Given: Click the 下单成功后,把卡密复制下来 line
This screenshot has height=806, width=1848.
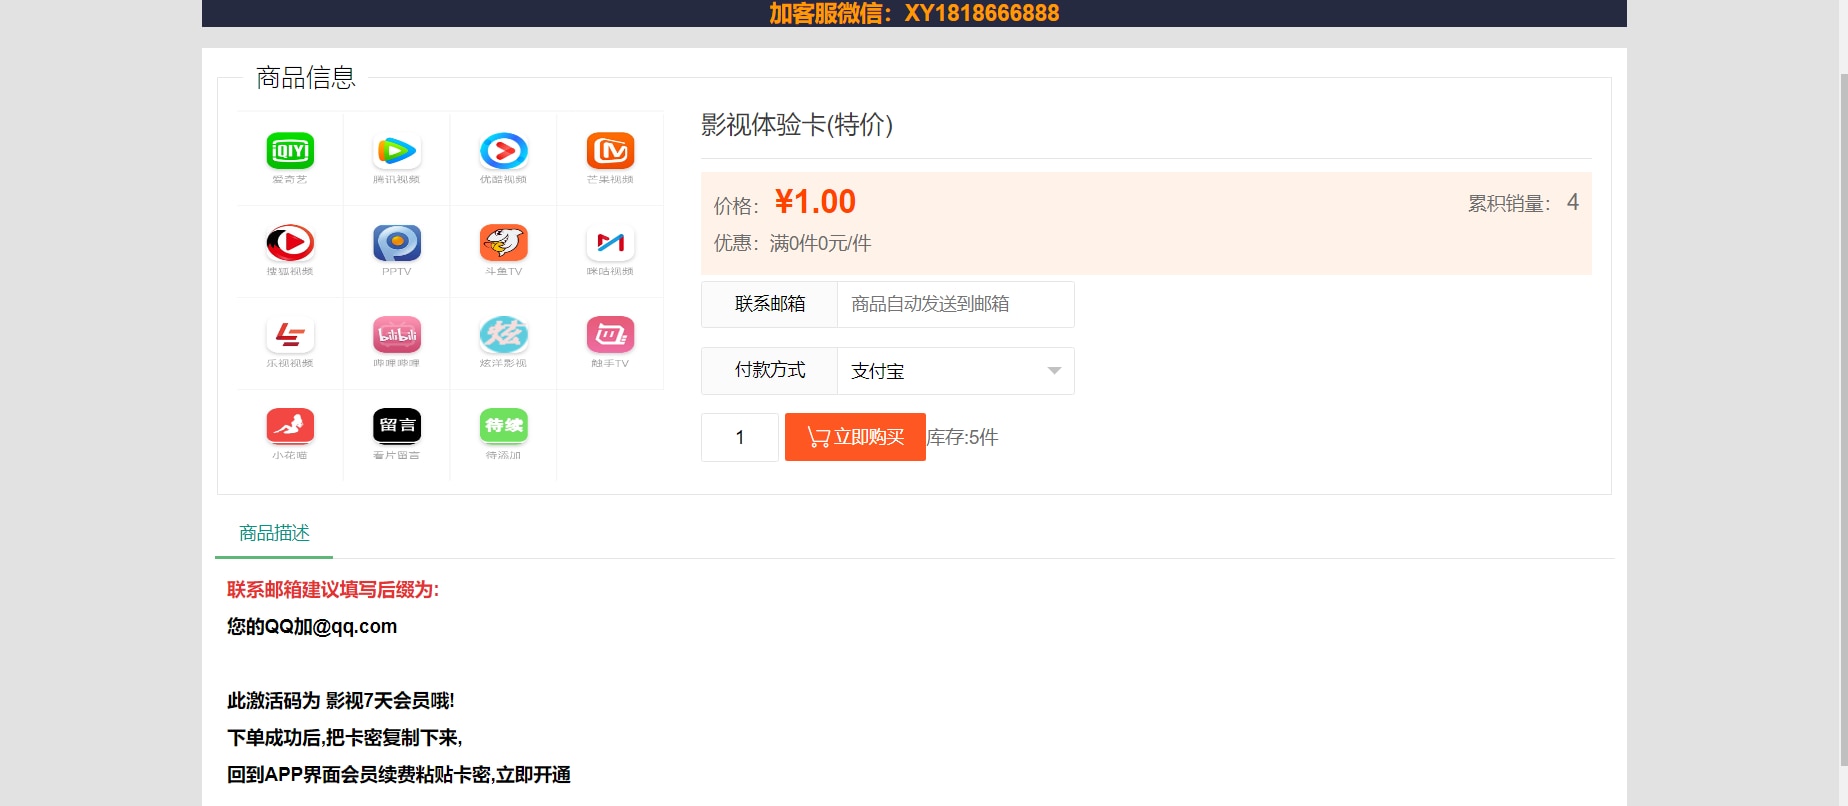Looking at the screenshot, I should click(345, 738).
